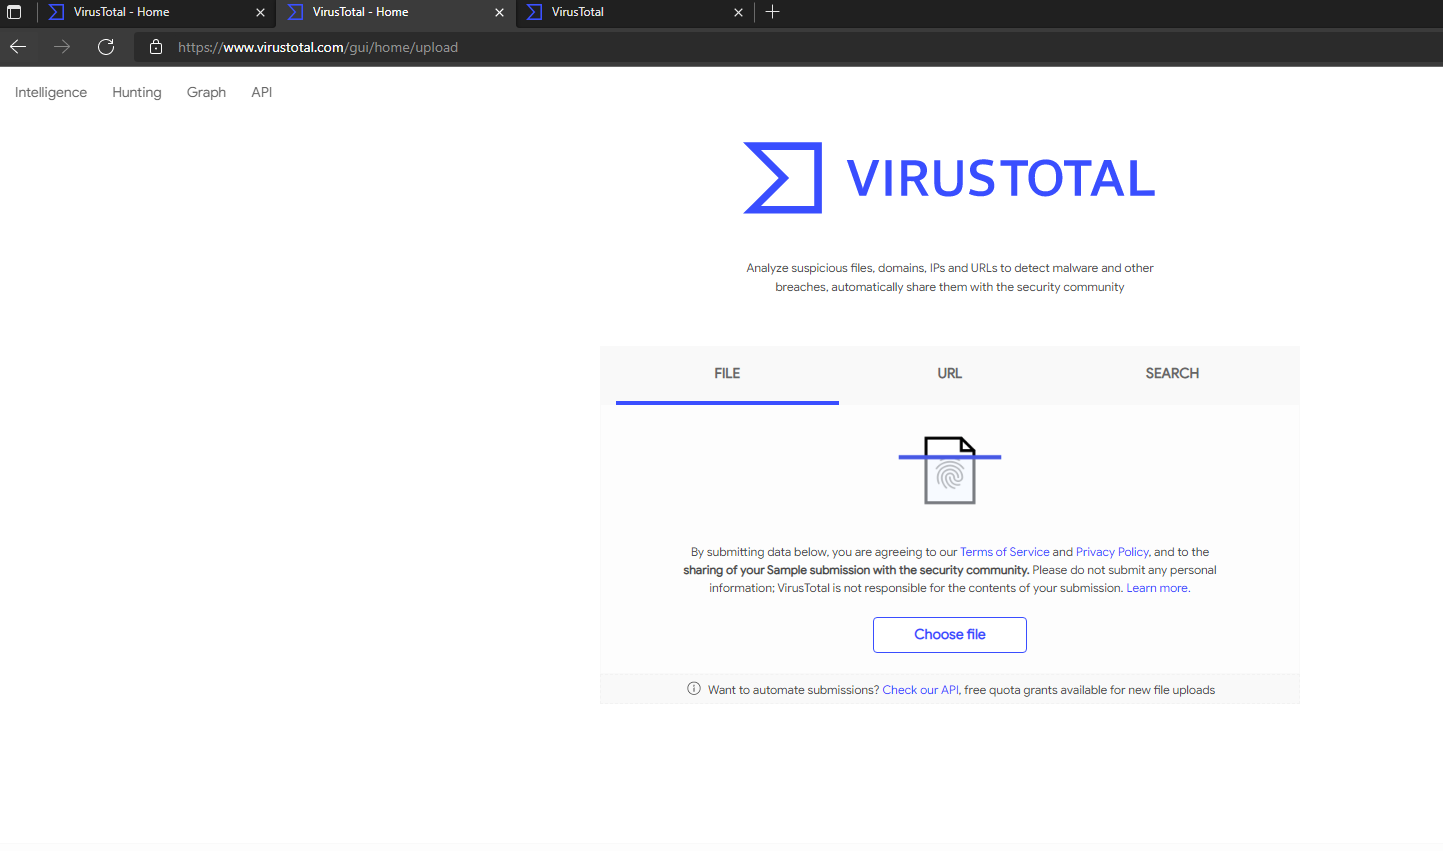
Task: Click the fingerprint file upload icon
Action: pyautogui.click(x=950, y=470)
